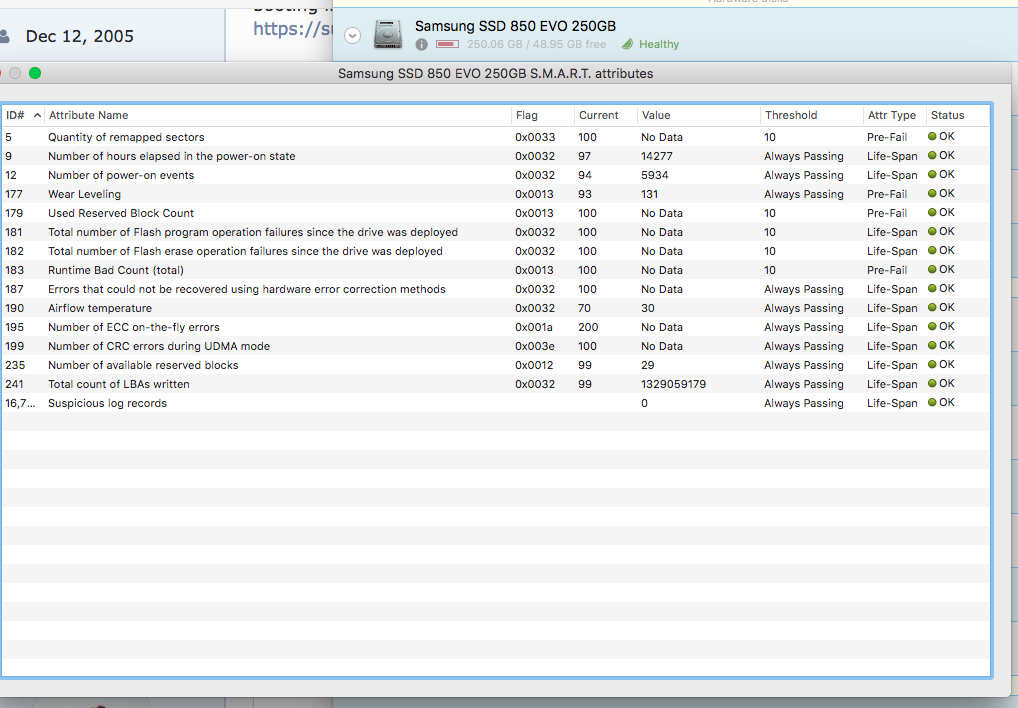Screen dimensions: 1018x708
Task: Select the Wear Leveling attribute row
Action: point(496,194)
